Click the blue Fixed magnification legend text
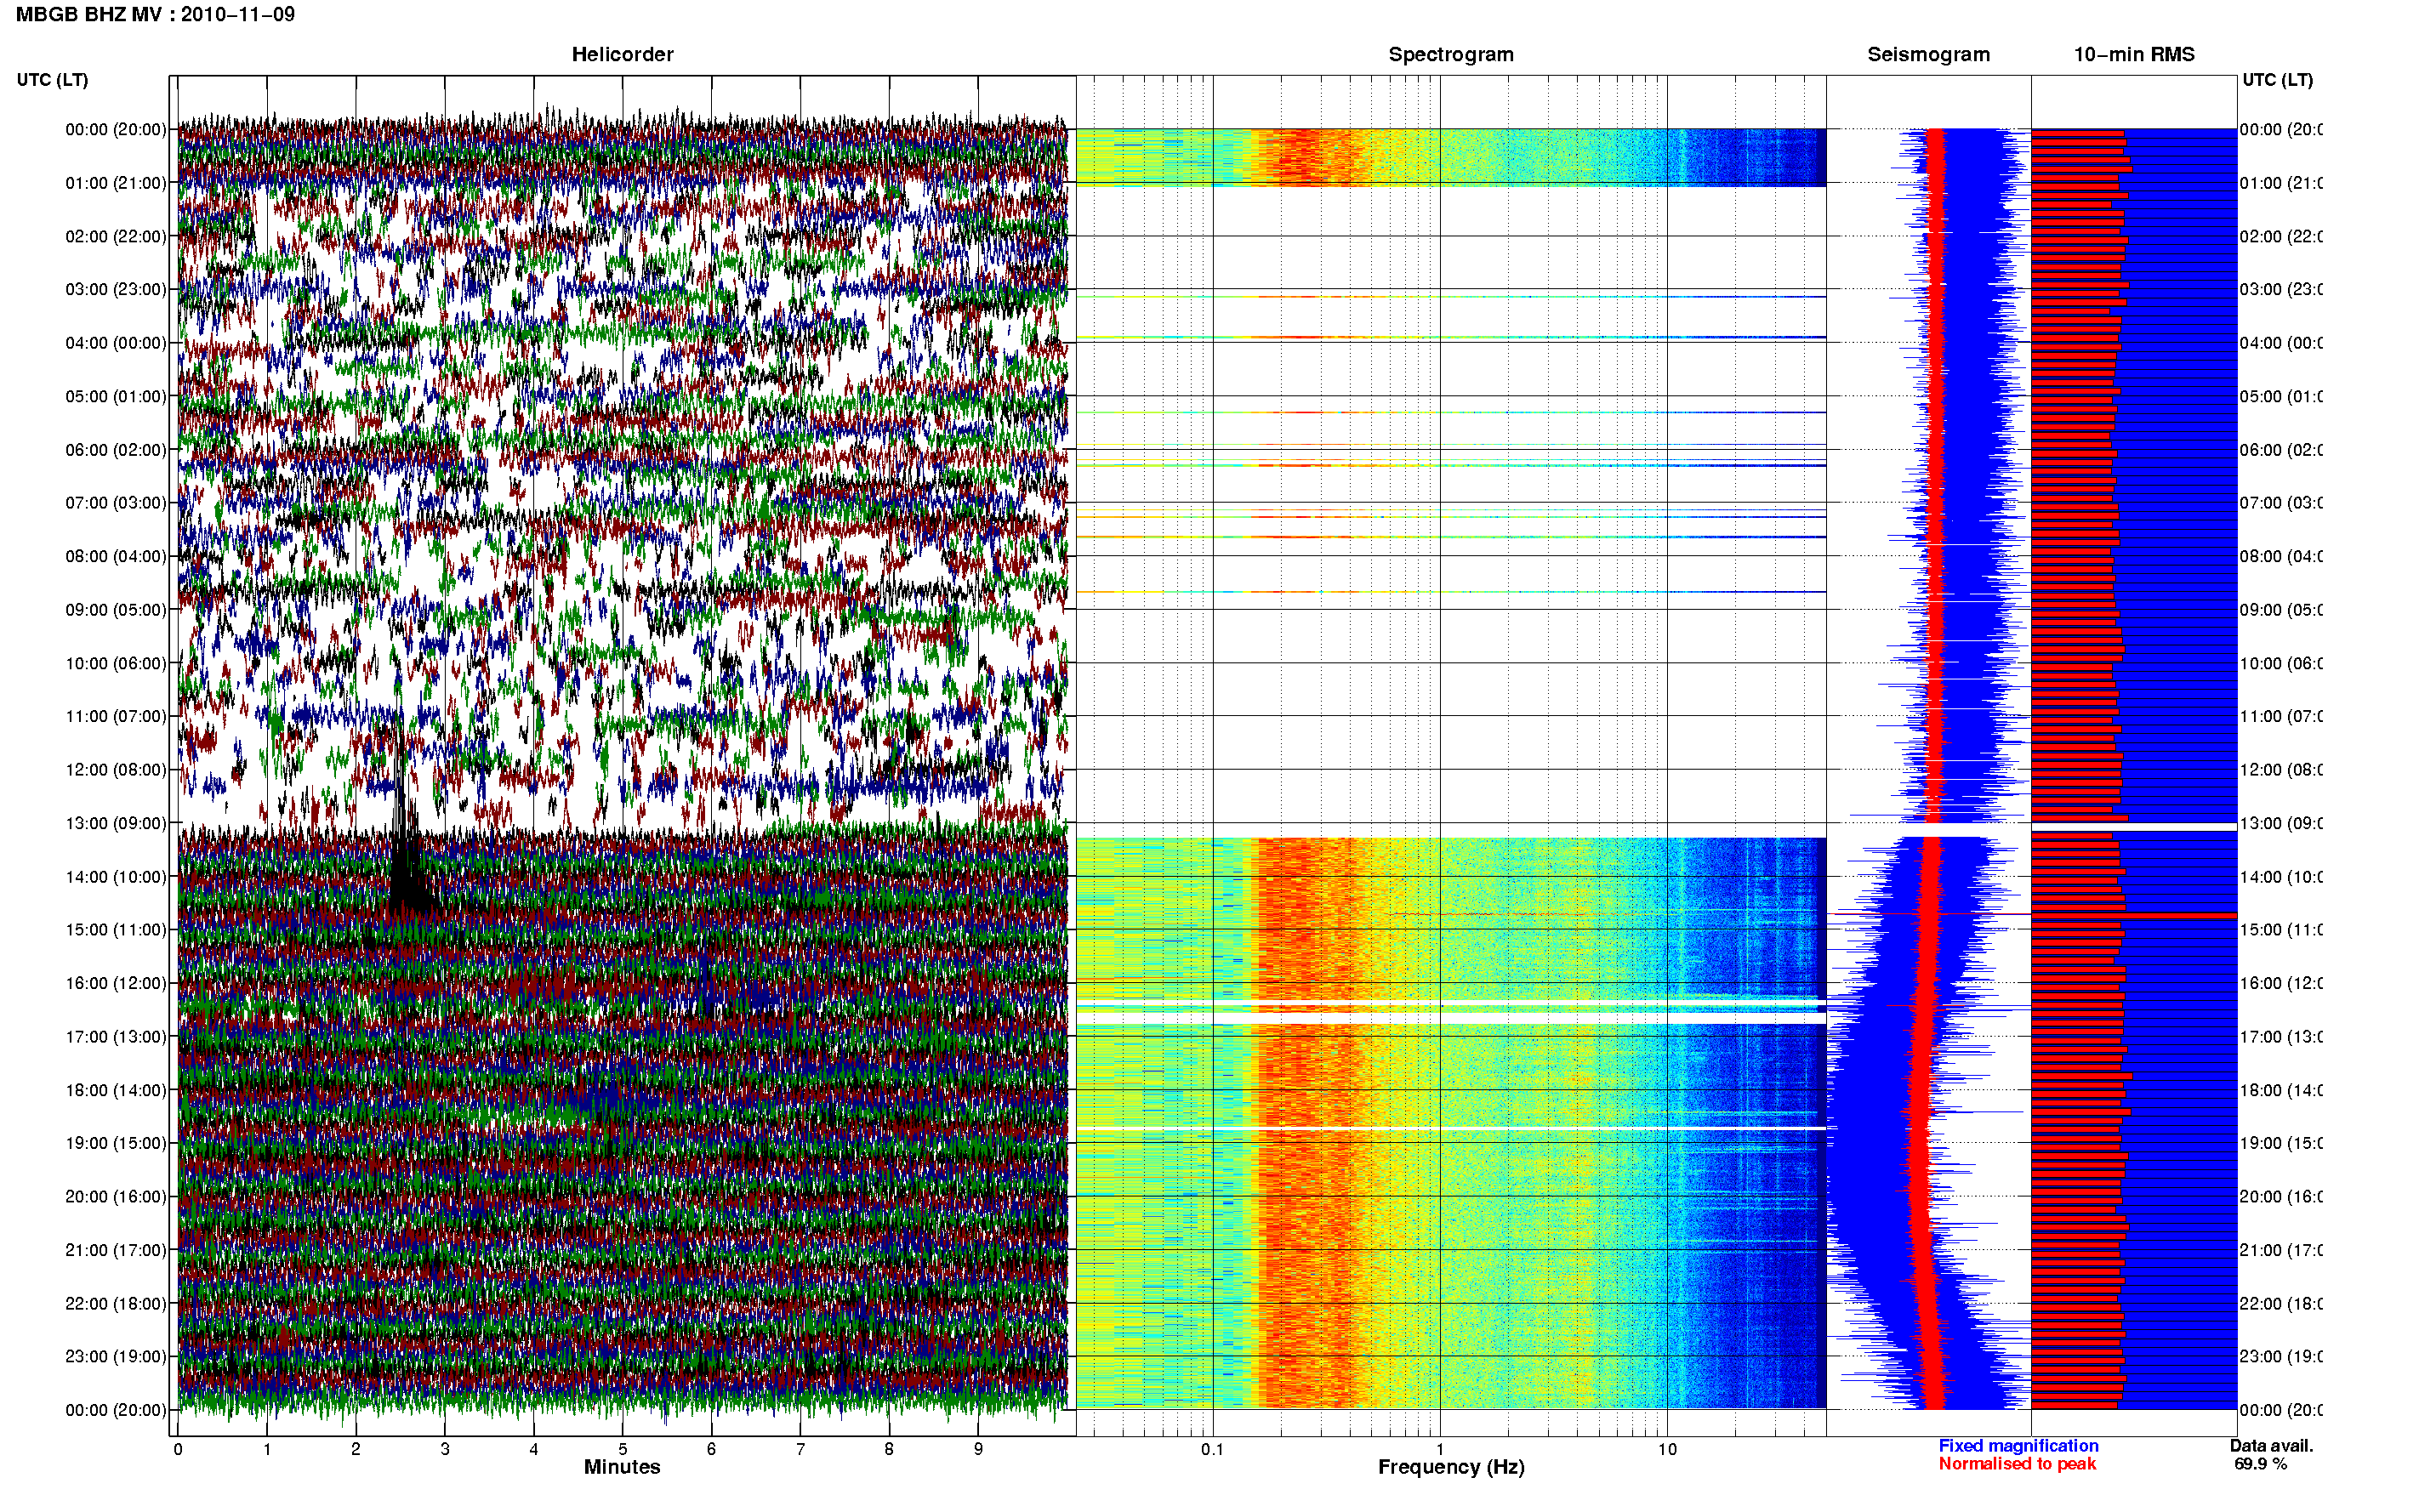Viewport: 2419px width, 1512px height. pyautogui.click(x=2018, y=1445)
